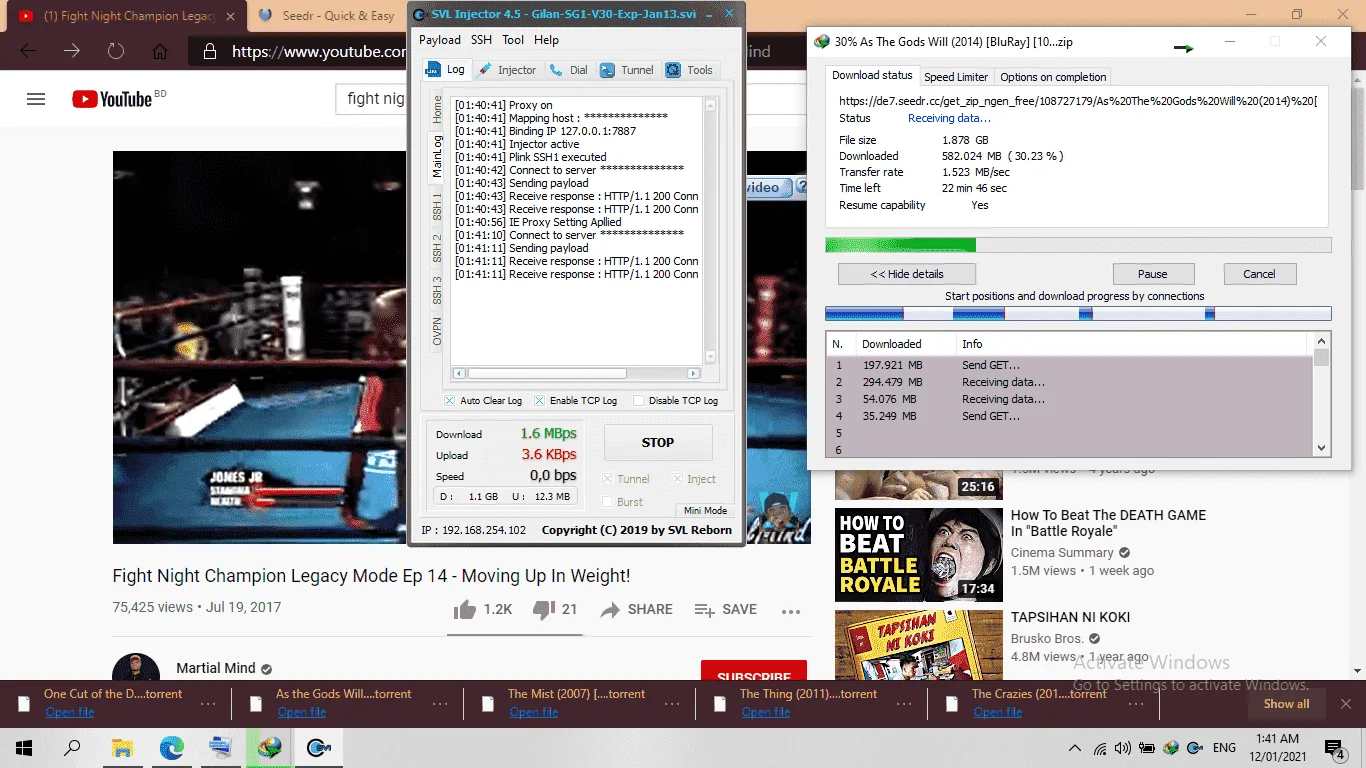Check Disable TCP Log checkbox
Image resolution: width=1366 pixels, height=768 pixels.
638,401
